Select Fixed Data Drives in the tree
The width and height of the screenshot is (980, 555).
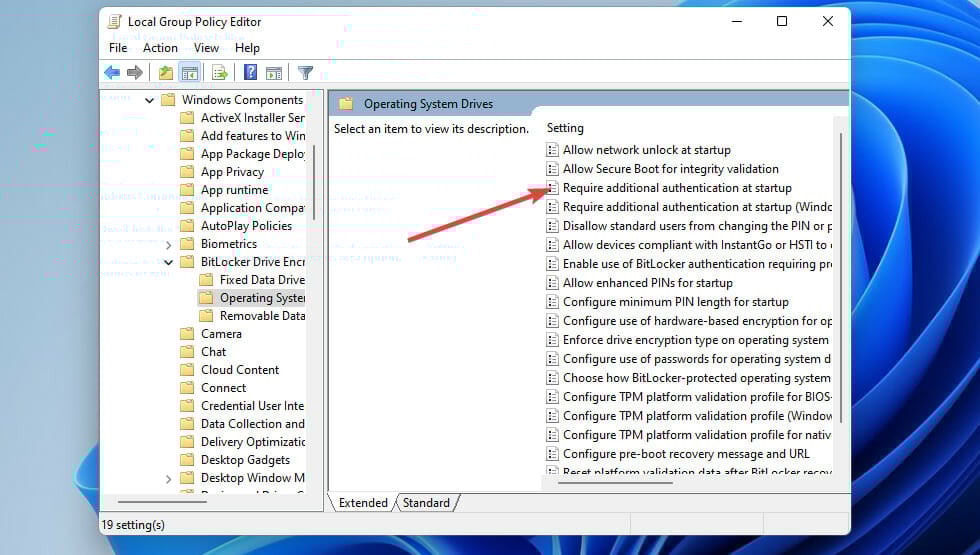(262, 280)
